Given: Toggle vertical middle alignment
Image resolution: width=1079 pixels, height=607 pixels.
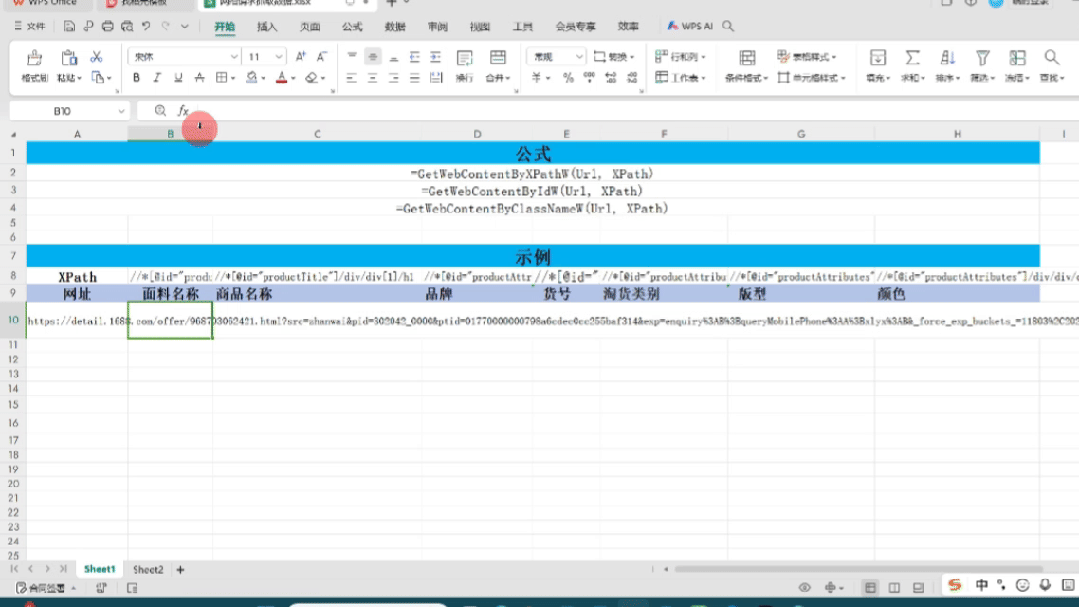Looking at the screenshot, I should [372, 57].
